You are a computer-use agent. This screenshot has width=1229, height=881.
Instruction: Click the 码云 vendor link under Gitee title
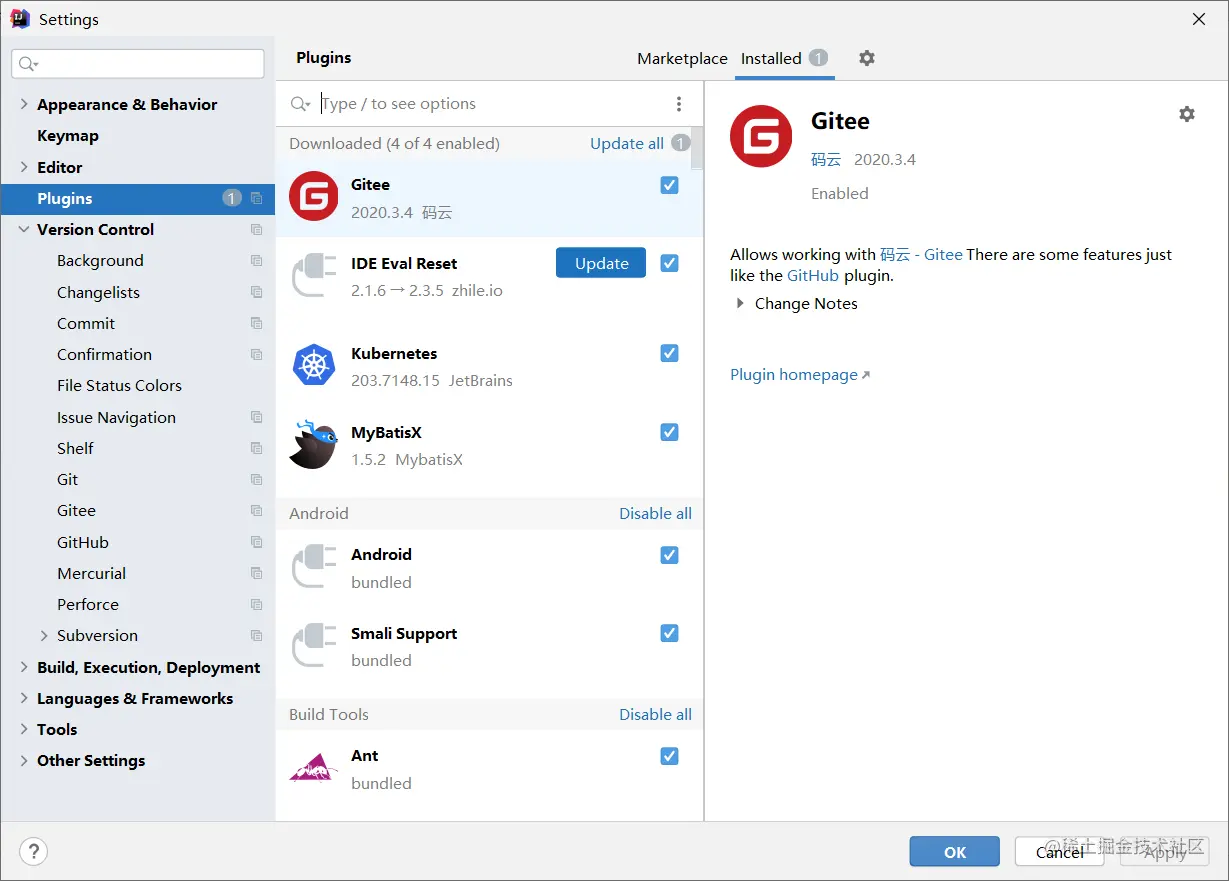click(x=826, y=159)
